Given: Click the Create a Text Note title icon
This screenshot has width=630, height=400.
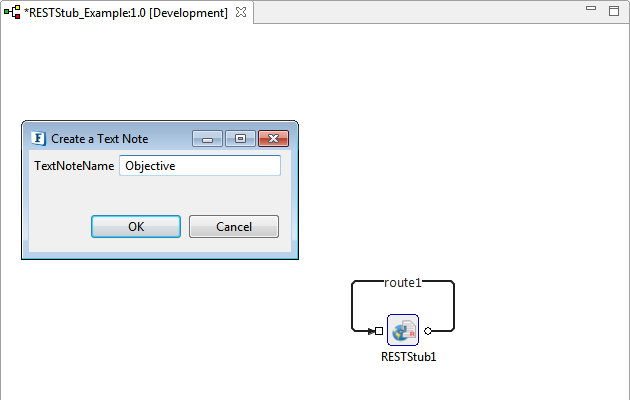Looking at the screenshot, I should (39, 139).
